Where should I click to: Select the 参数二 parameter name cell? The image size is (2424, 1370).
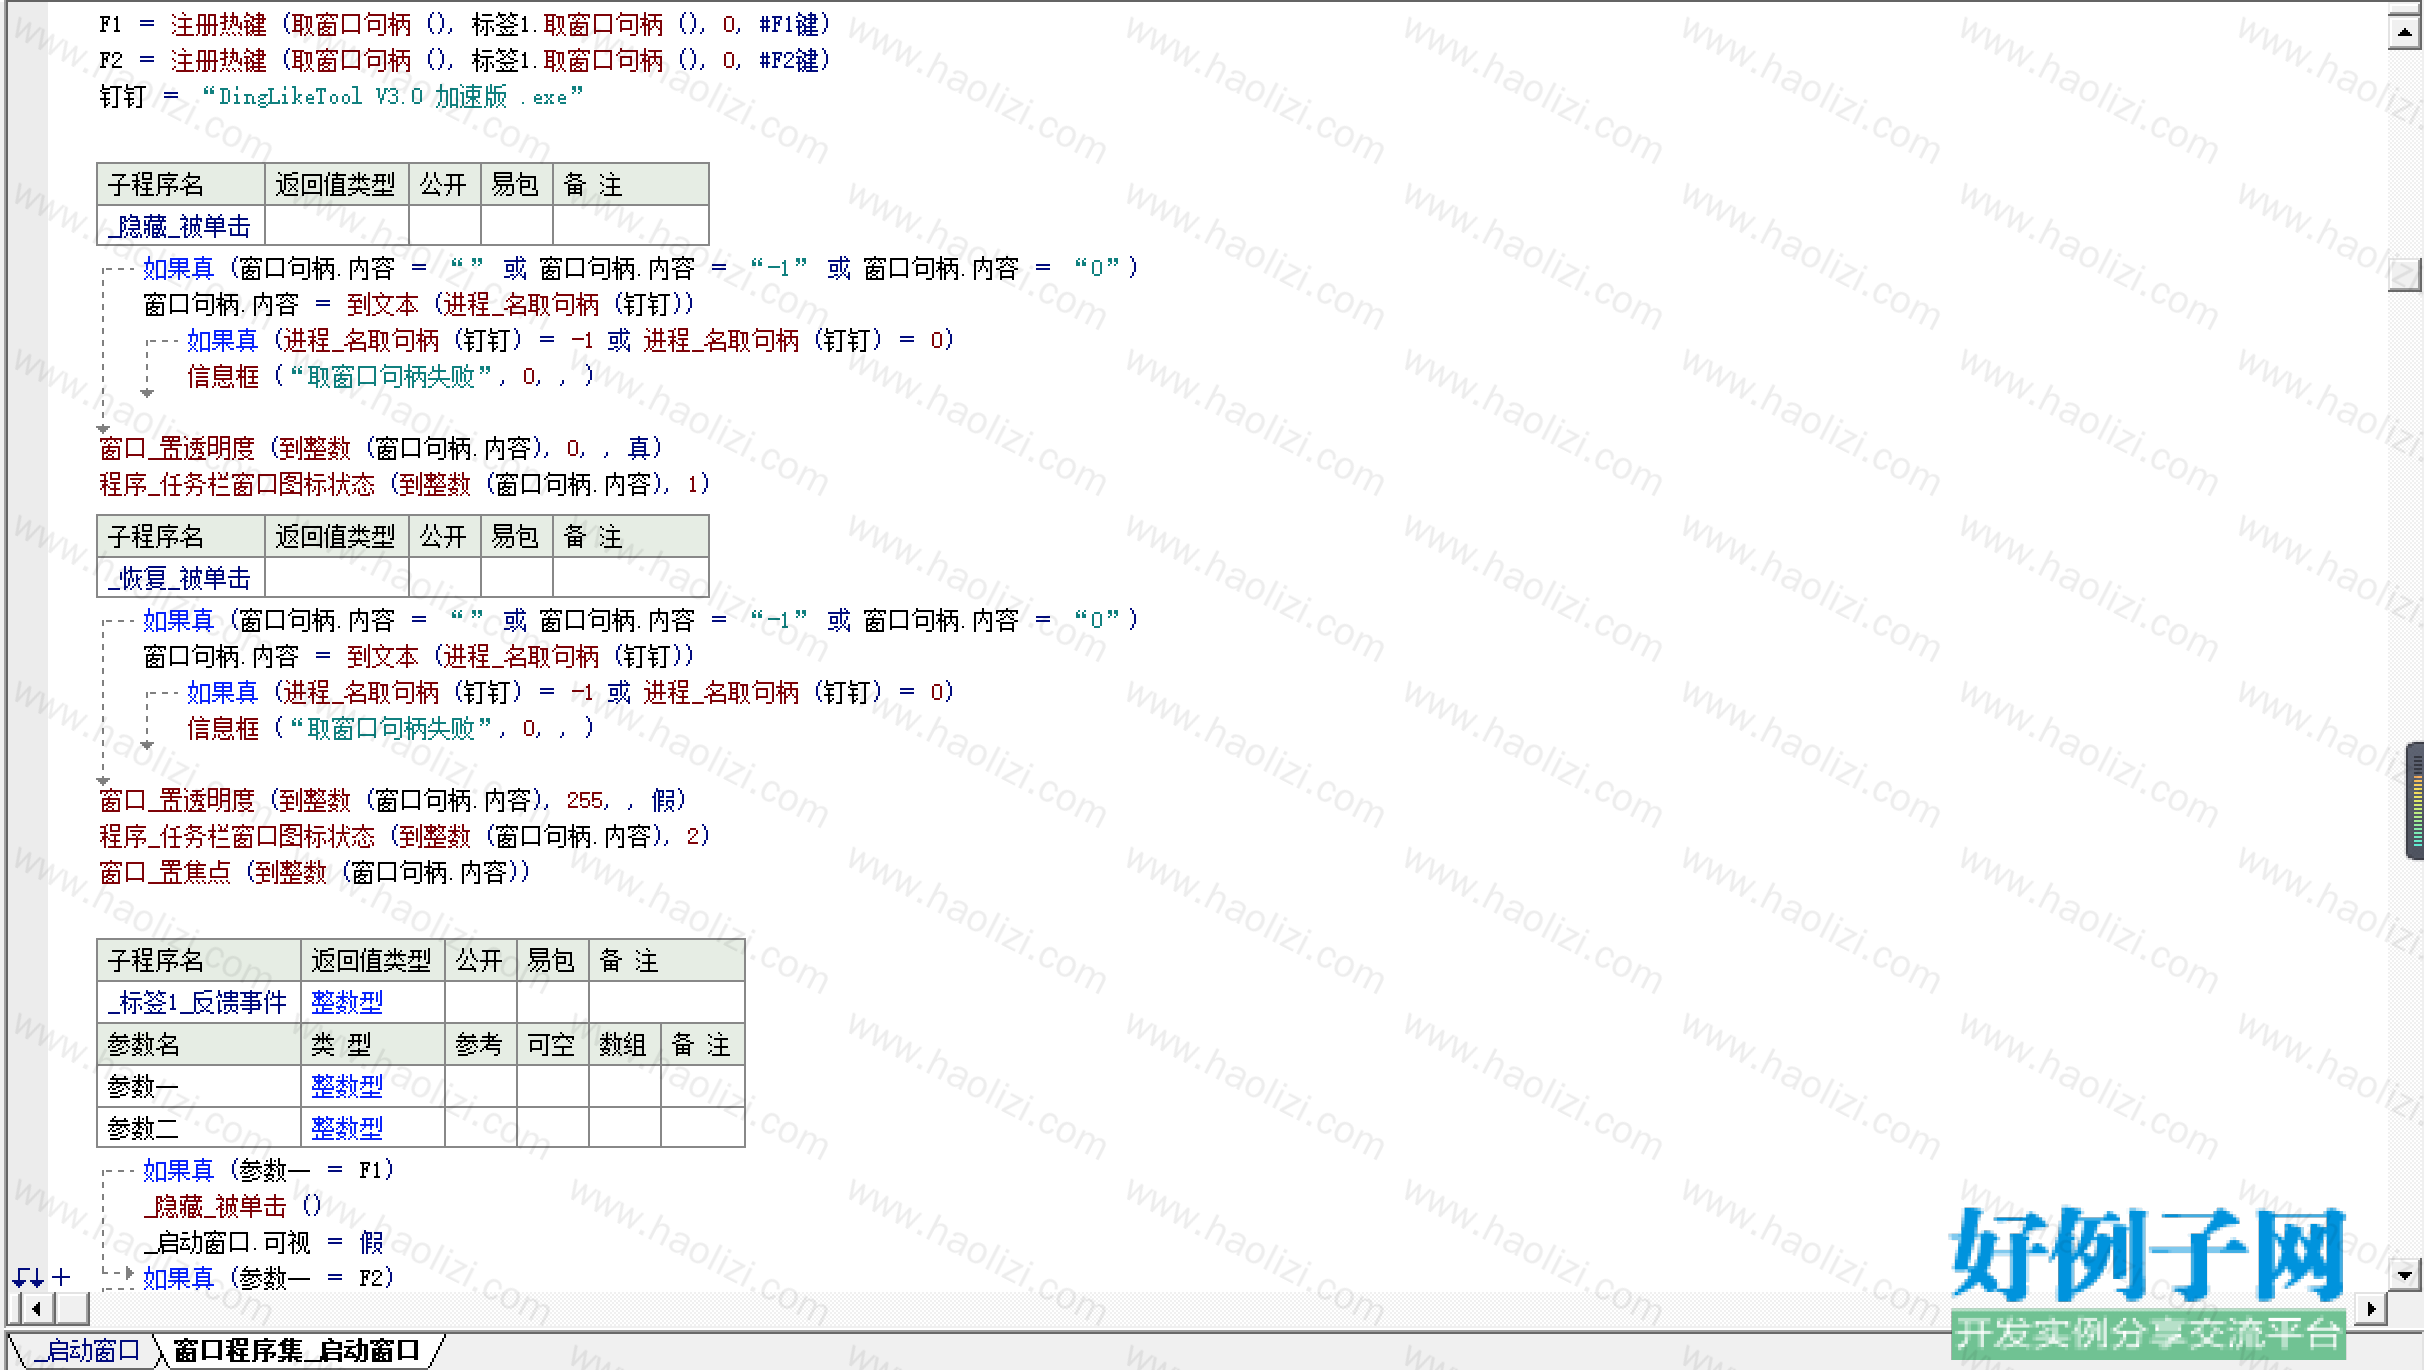click(199, 1128)
